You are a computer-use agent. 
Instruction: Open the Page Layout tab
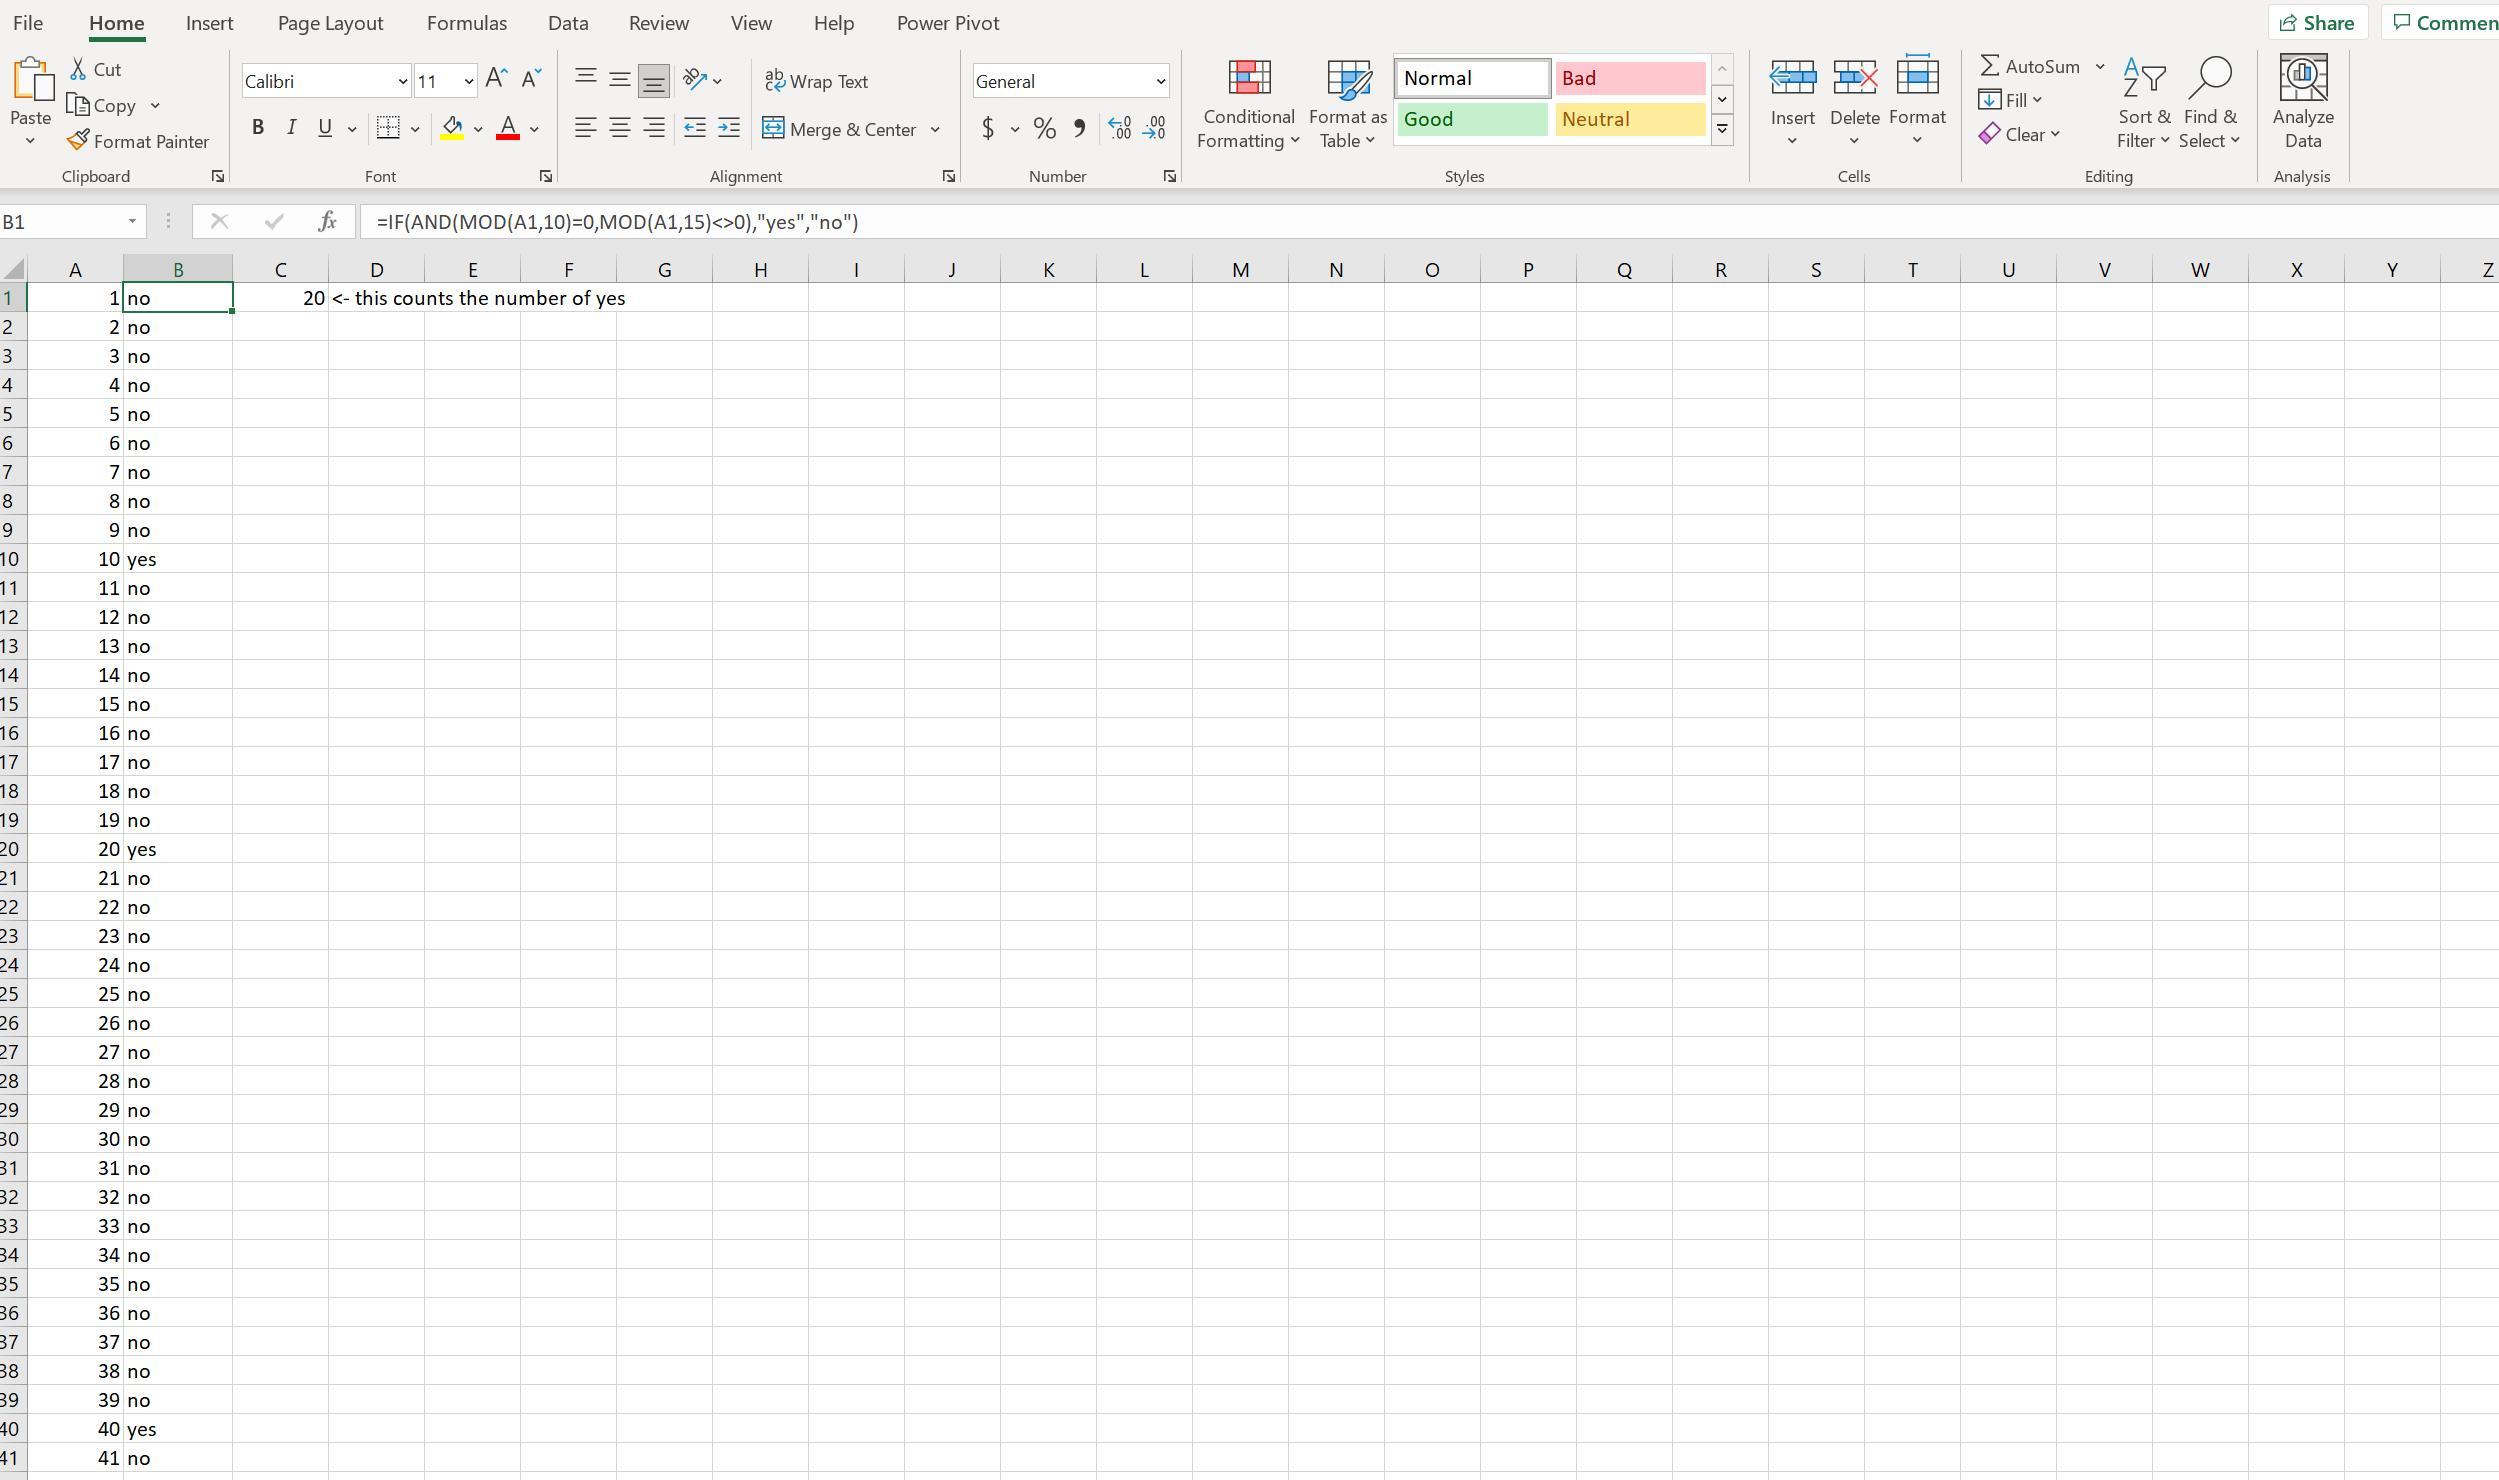[330, 23]
